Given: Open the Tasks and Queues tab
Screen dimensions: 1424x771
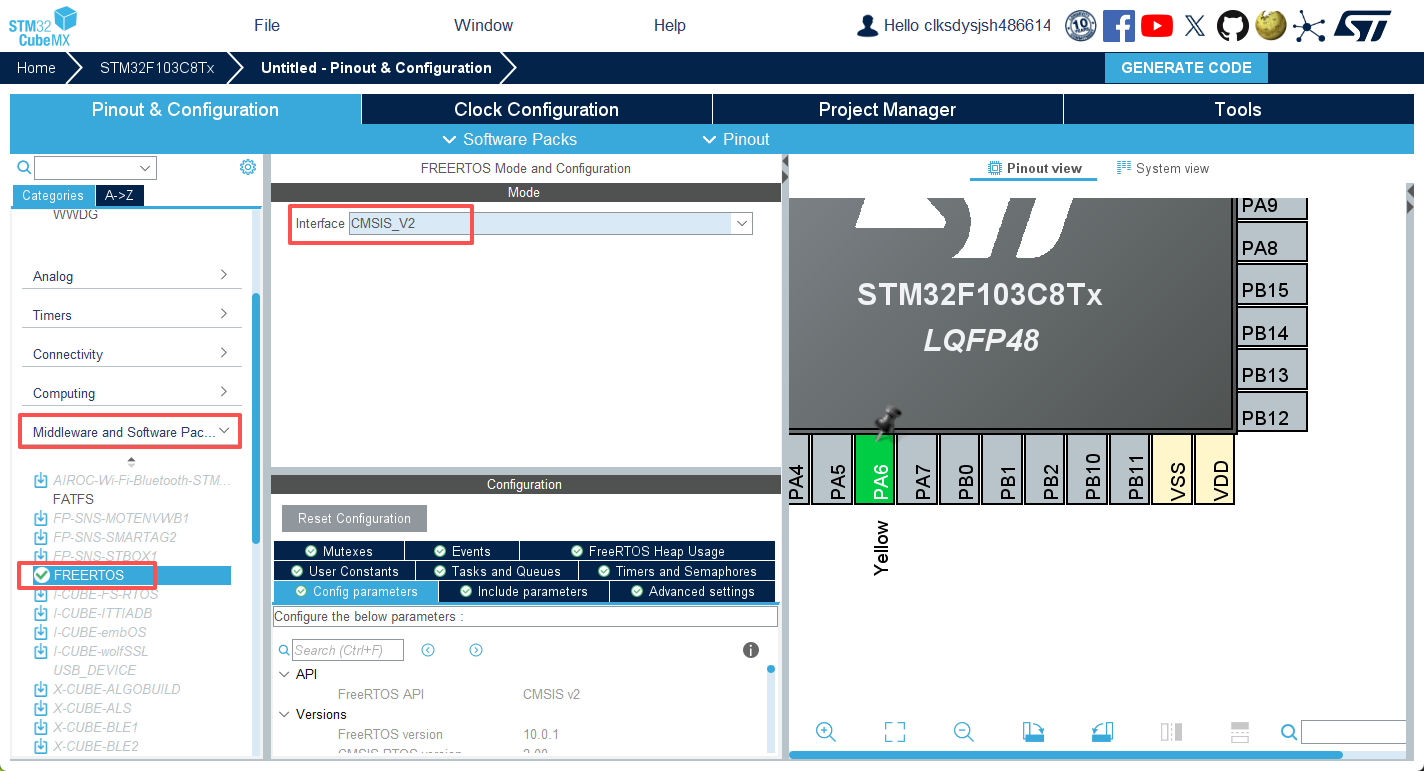Looking at the screenshot, I should 498,571.
